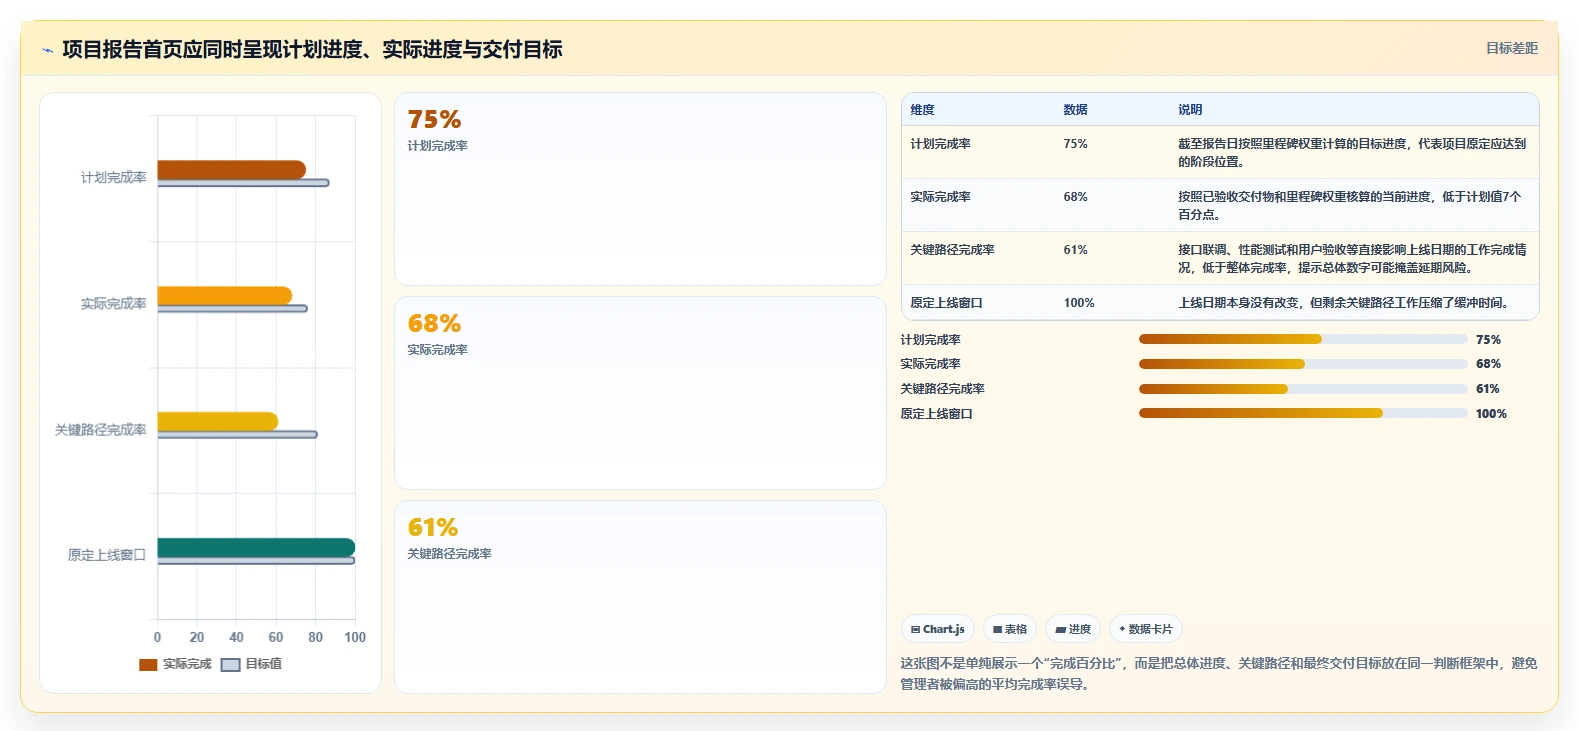
Task: Select the 61% 关键路径完成率 stat card
Action: pyautogui.click(x=640, y=597)
